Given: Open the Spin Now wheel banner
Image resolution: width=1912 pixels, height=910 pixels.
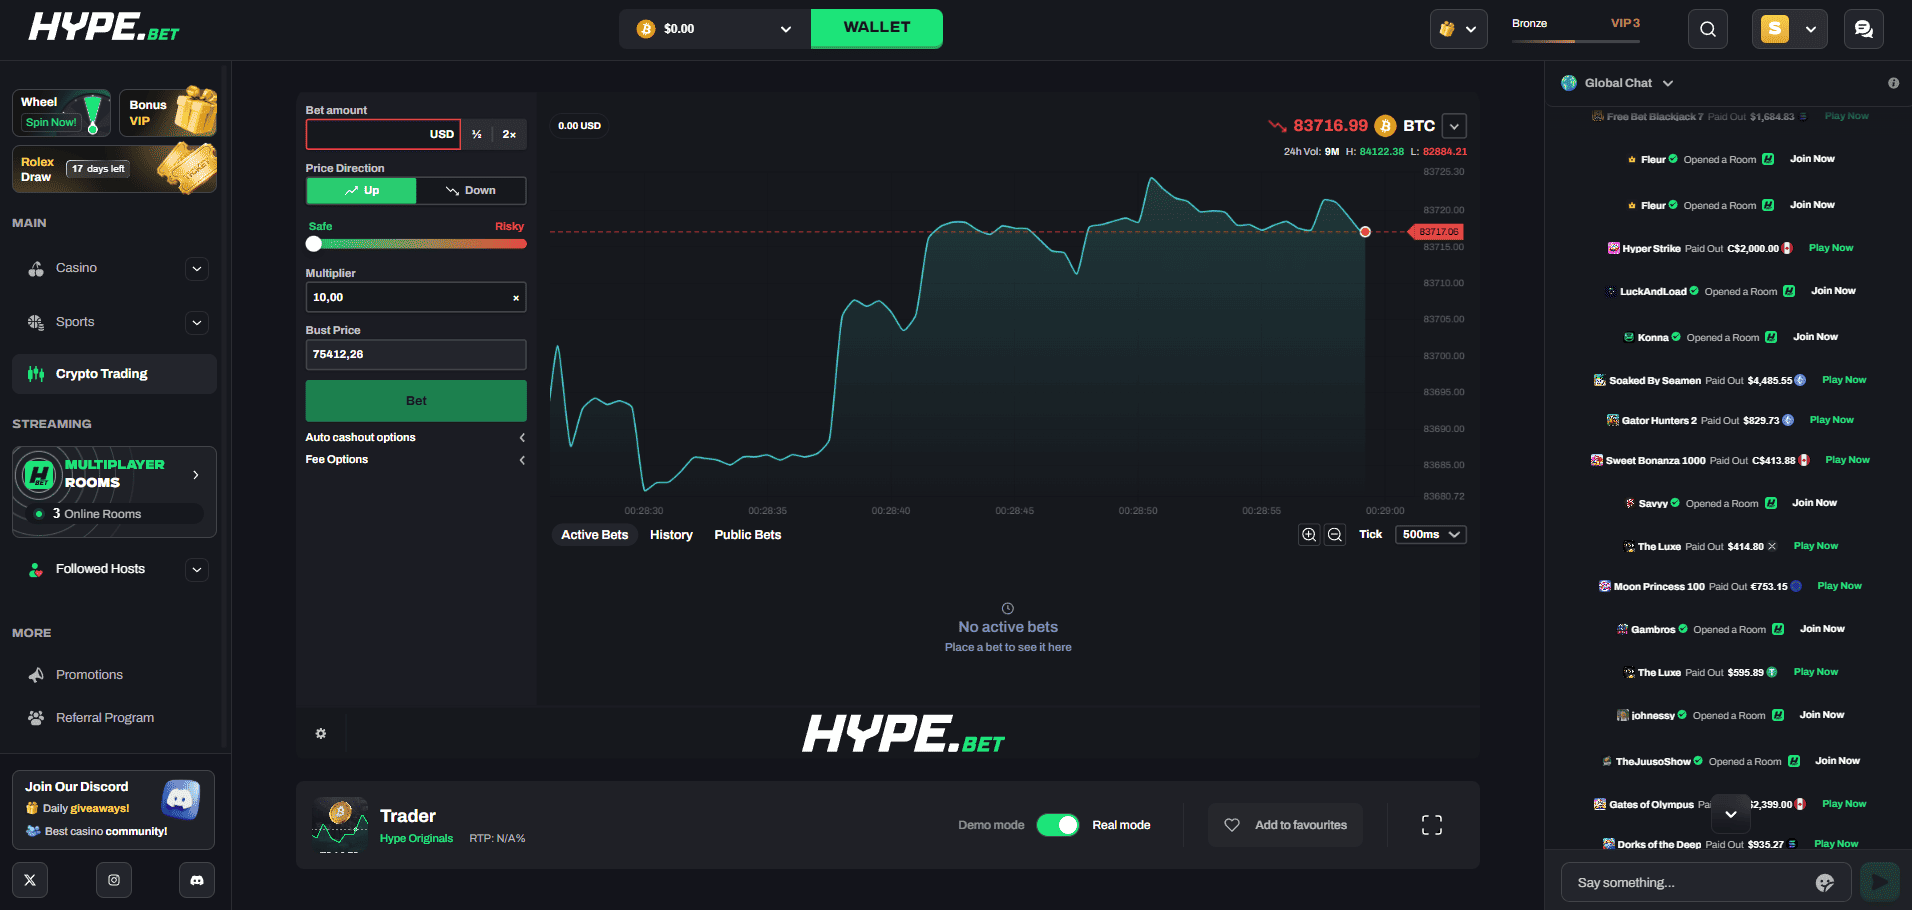Looking at the screenshot, I should click(x=61, y=112).
